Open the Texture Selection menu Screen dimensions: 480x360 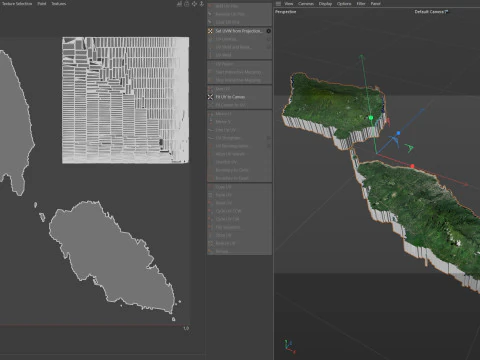pyautogui.click(x=17, y=4)
